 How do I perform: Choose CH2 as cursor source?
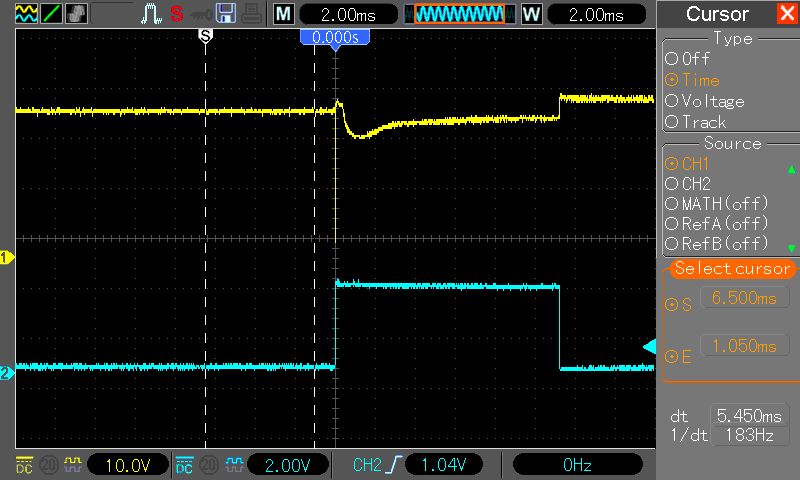pyautogui.click(x=688, y=184)
